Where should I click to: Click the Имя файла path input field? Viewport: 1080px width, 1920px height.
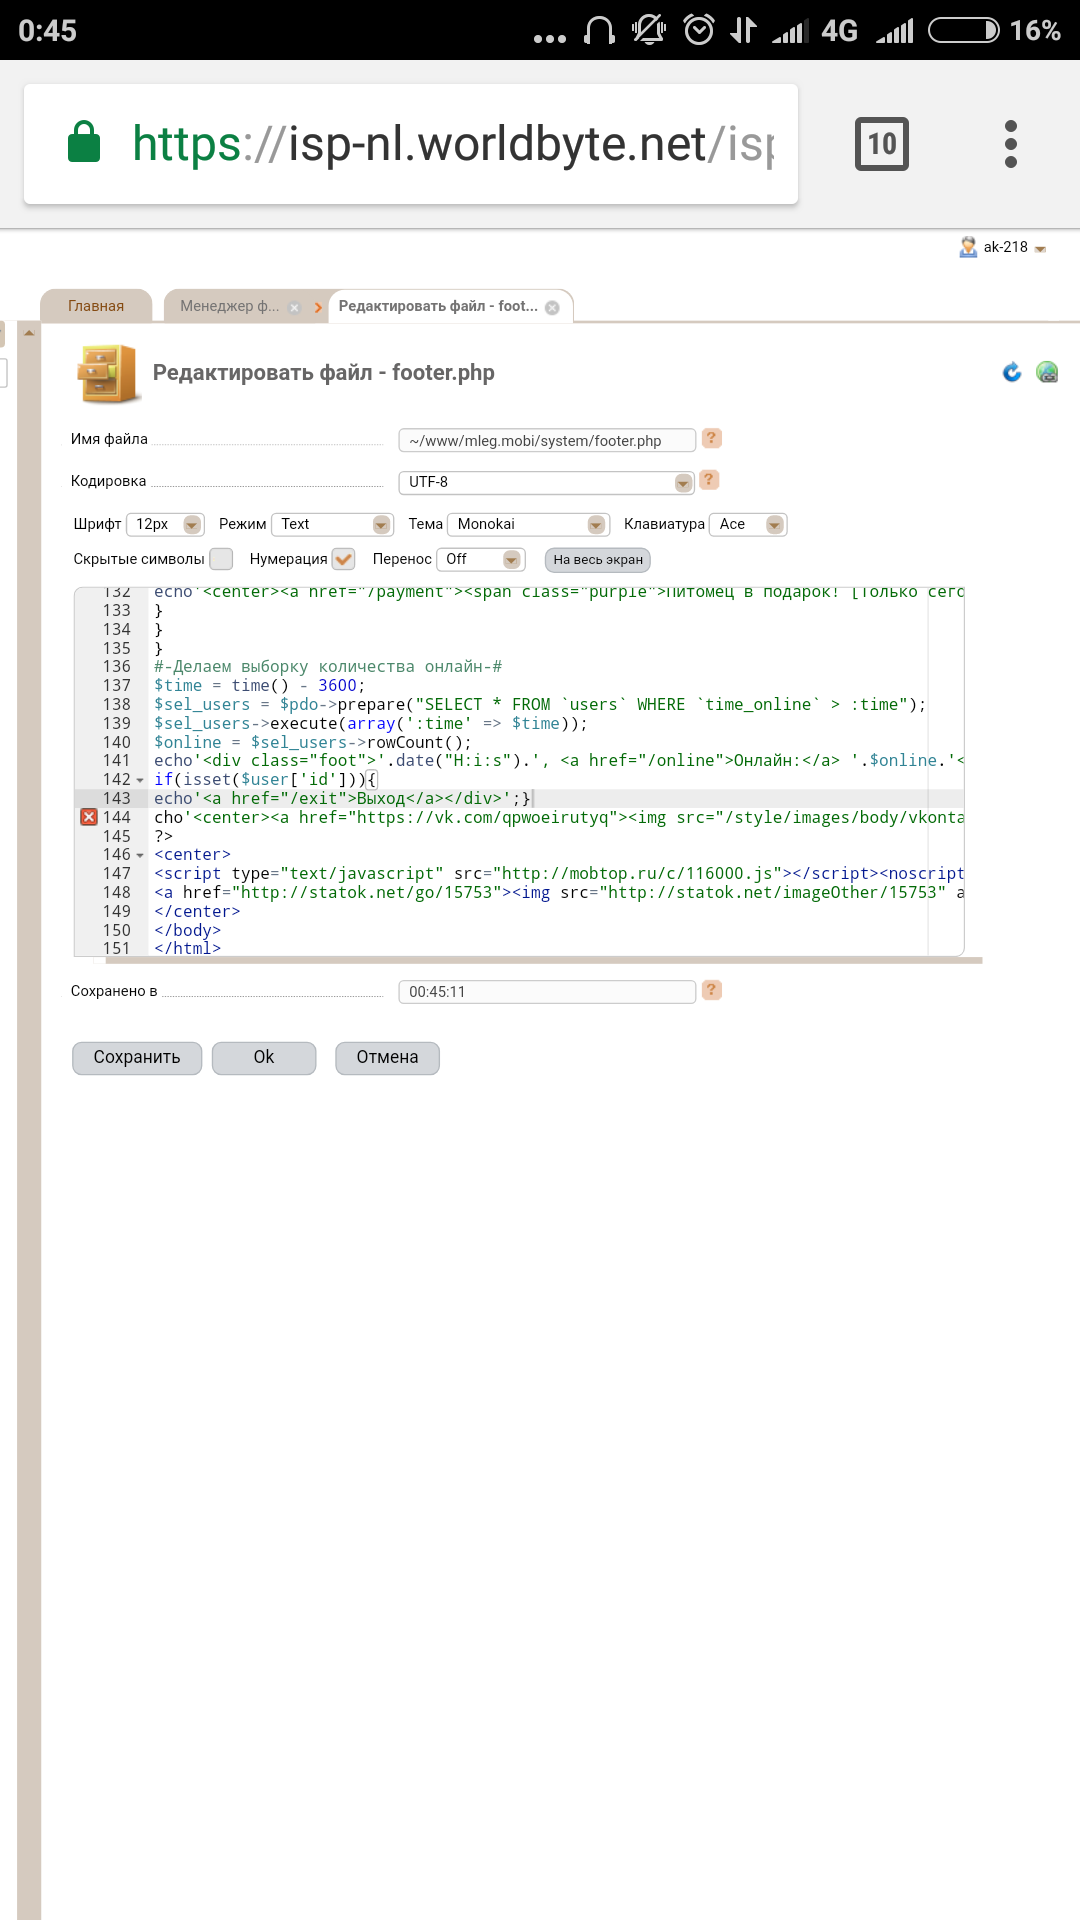pos(546,440)
